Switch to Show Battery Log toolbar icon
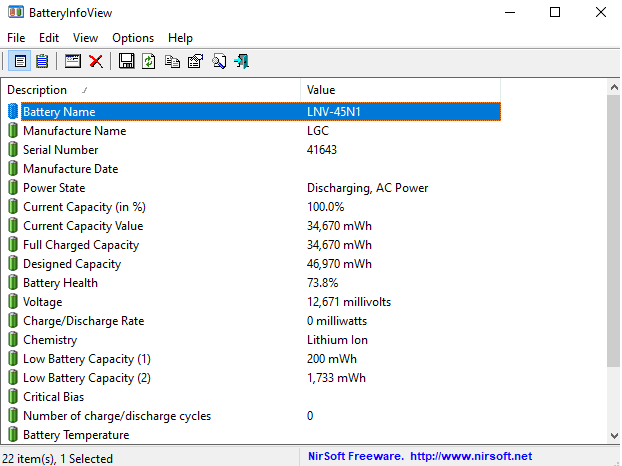 click(42, 61)
